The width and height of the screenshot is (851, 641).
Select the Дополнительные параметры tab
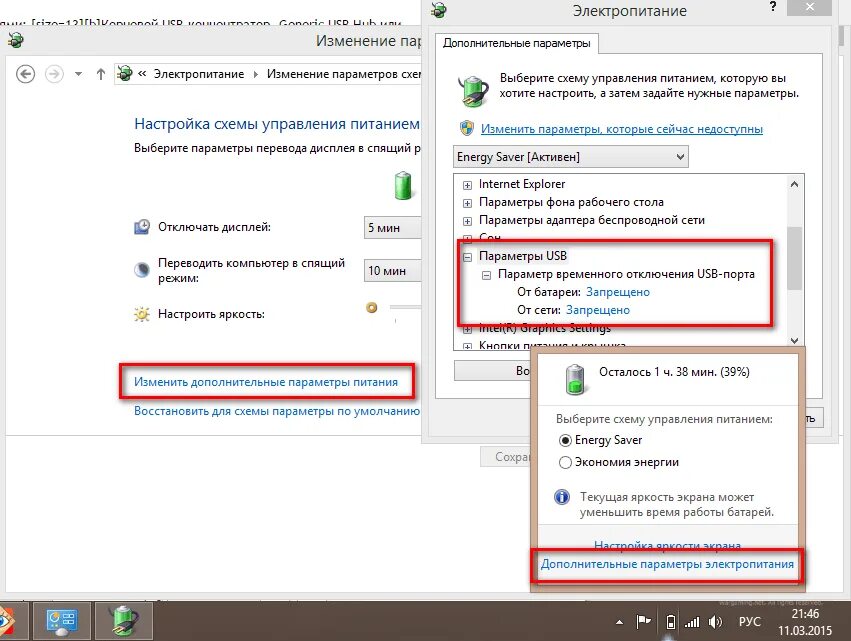pos(517,43)
